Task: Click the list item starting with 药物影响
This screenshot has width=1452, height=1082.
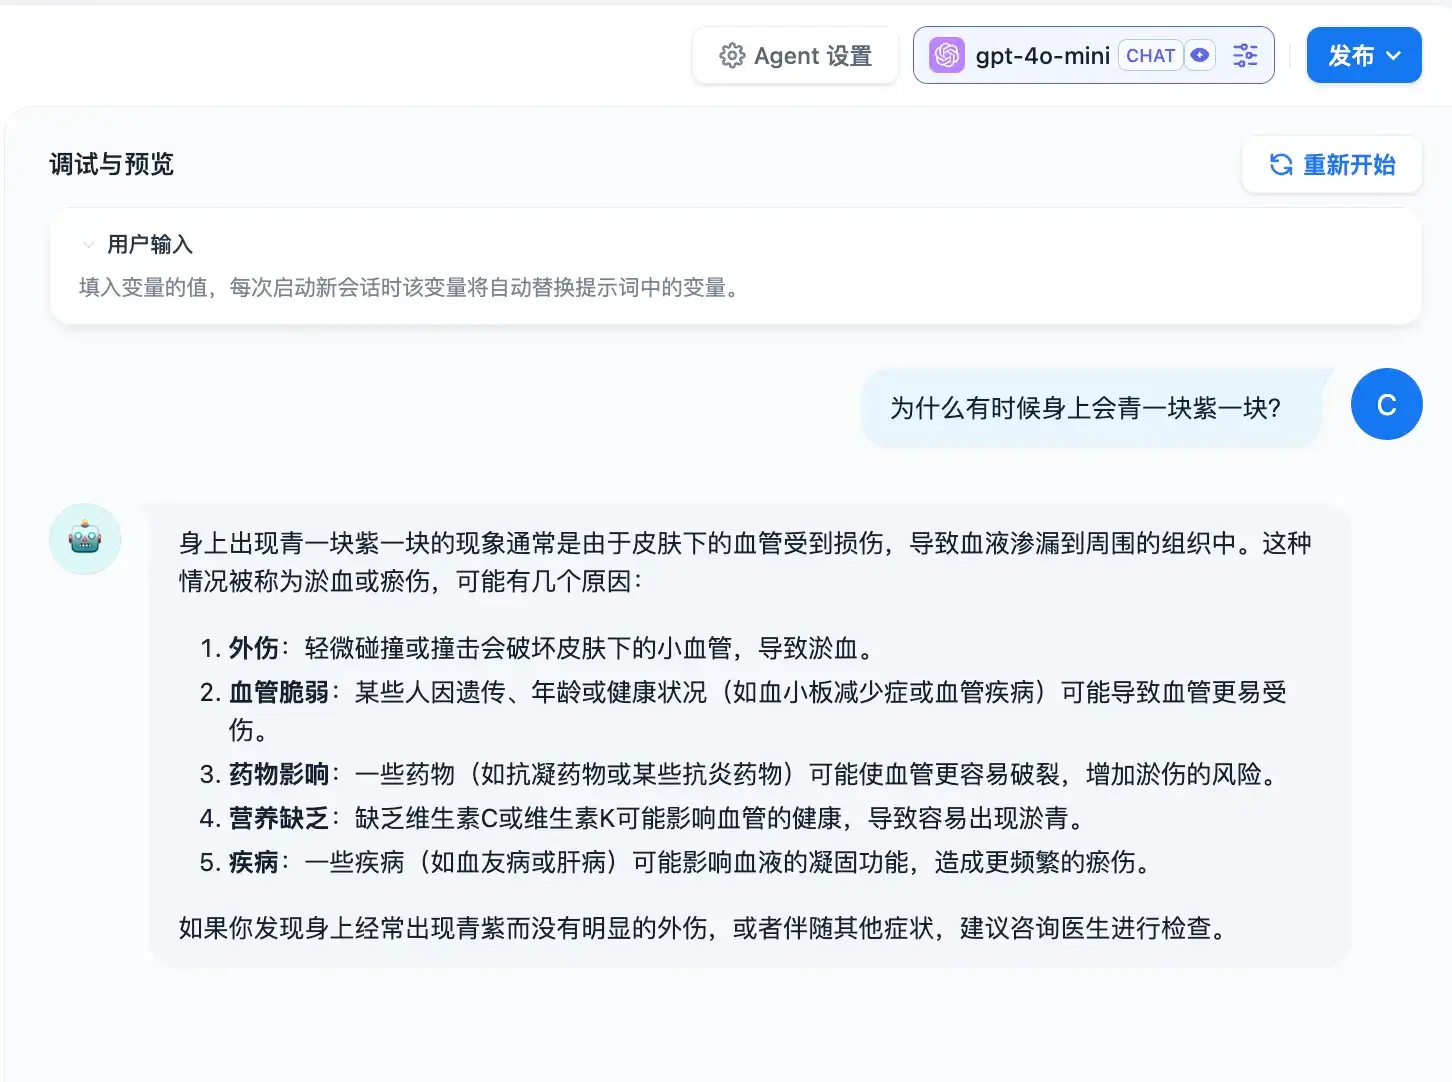Action: click(x=742, y=774)
